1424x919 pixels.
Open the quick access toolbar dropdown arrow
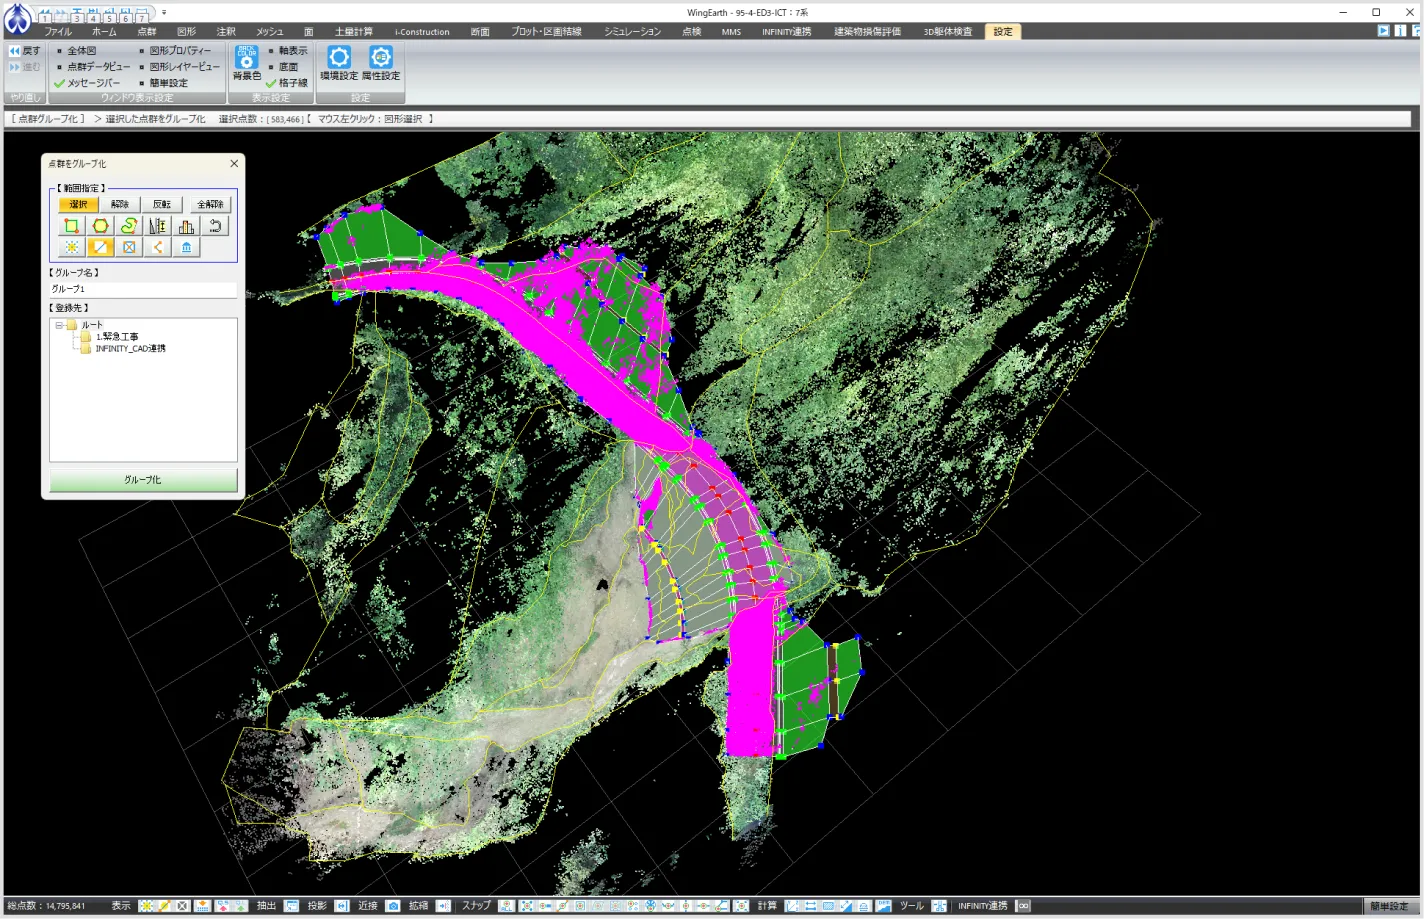164,13
